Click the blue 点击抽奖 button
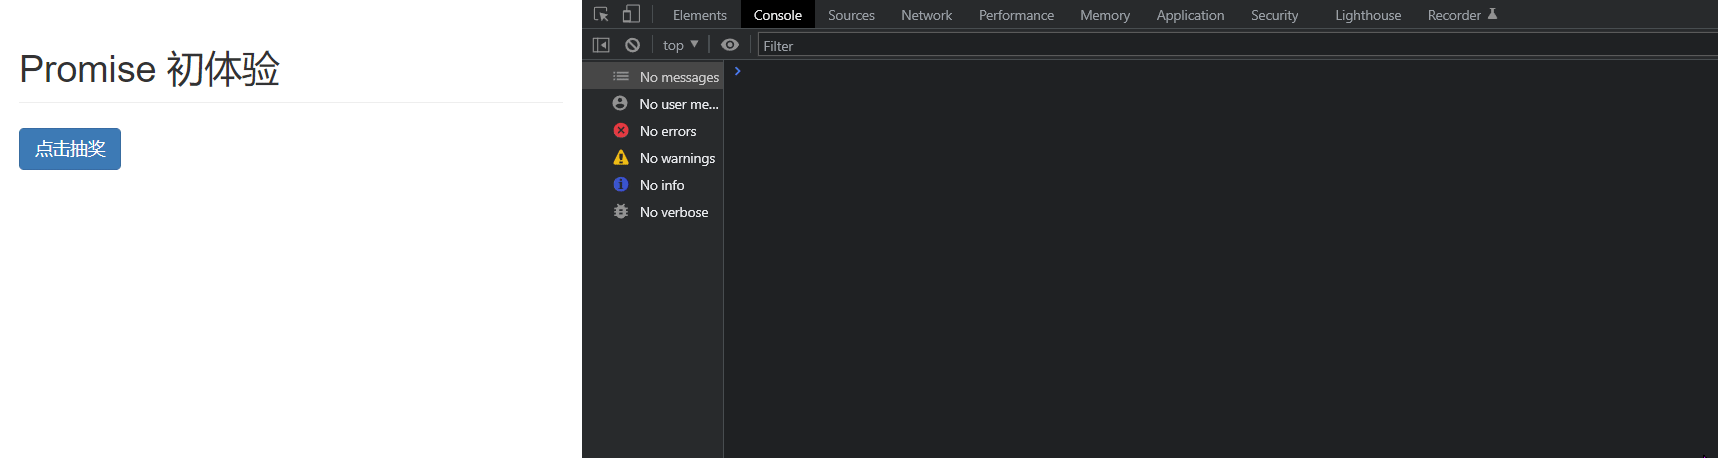Viewport: 1718px width, 458px height. coord(70,149)
